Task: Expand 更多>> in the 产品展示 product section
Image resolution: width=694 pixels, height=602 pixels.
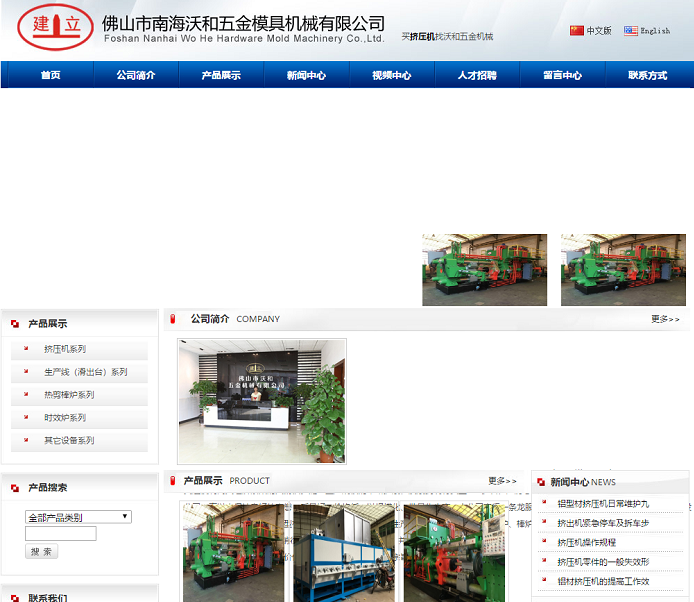Action: (502, 481)
